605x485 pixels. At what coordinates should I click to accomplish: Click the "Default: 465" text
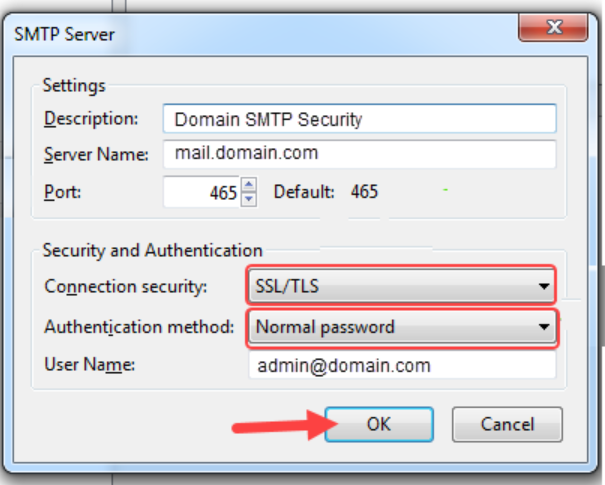[x=326, y=191]
